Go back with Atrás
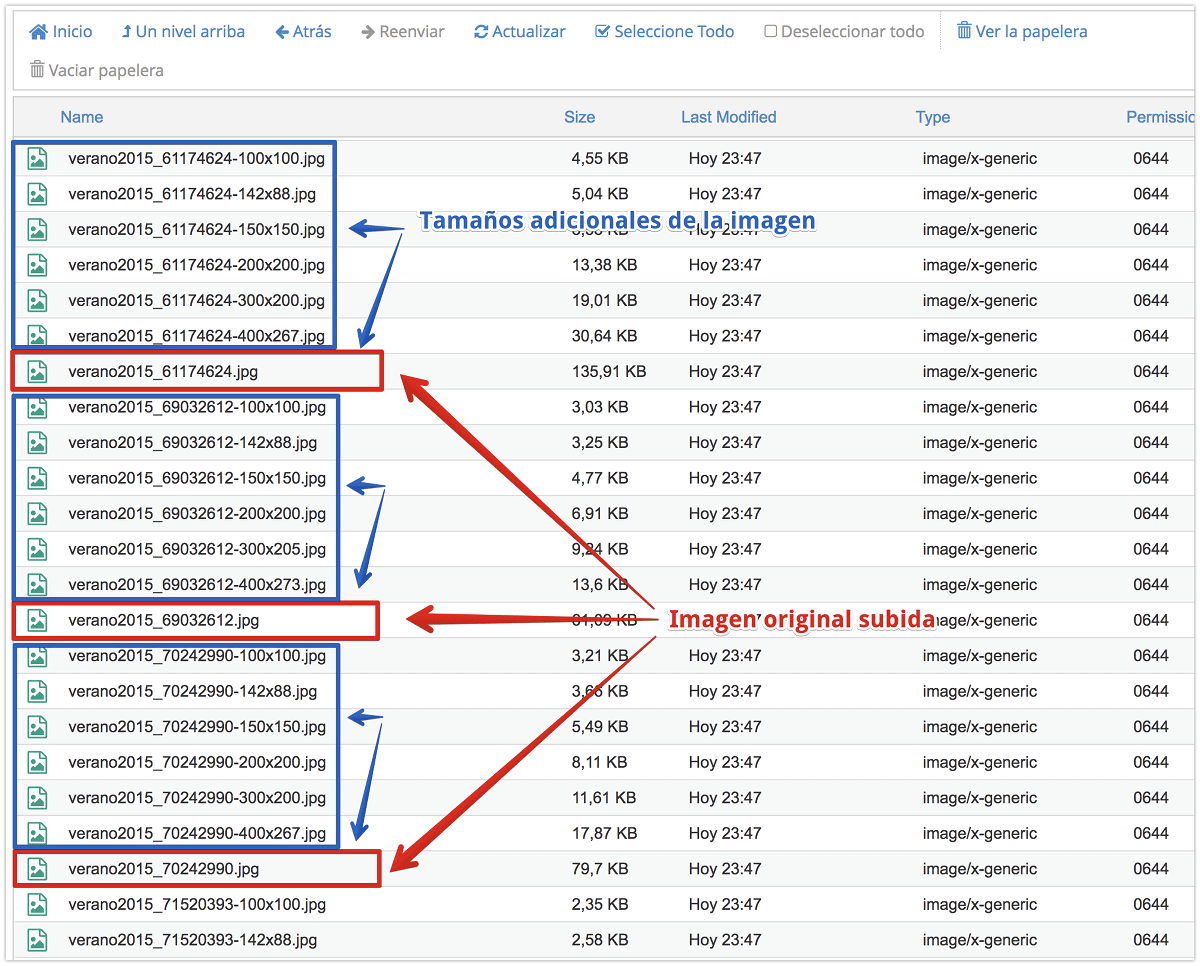 (304, 32)
